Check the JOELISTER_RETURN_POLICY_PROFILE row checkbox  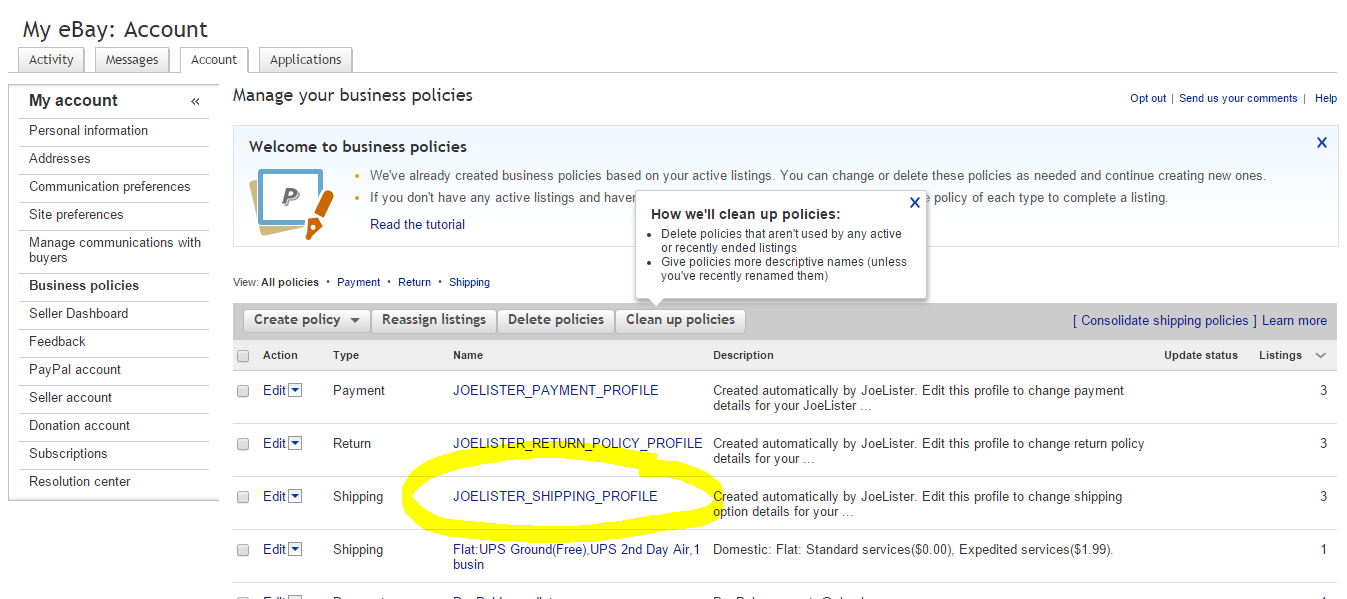(243, 444)
